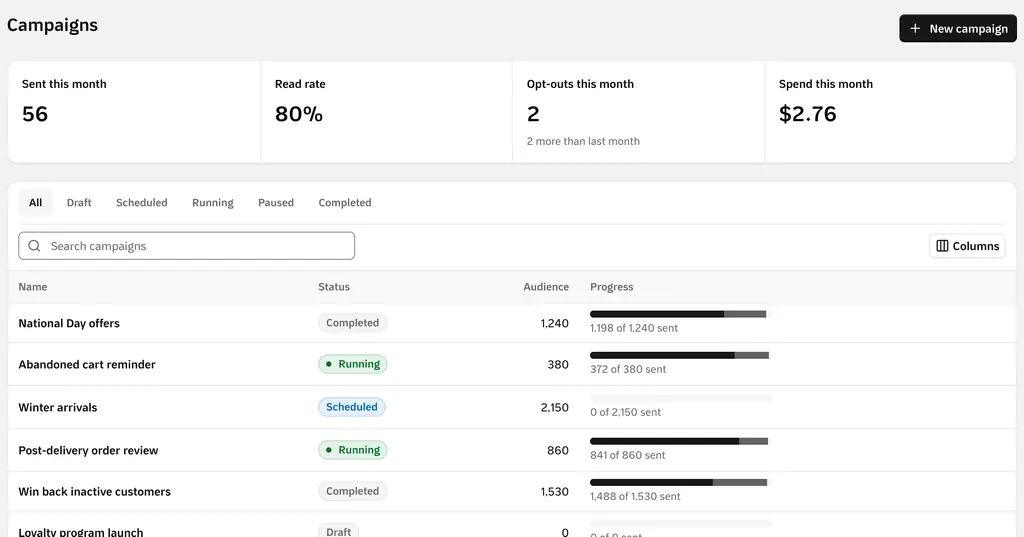Open Post-delivery order review campaign
Screen dimensions: 1024x537
click(88, 451)
